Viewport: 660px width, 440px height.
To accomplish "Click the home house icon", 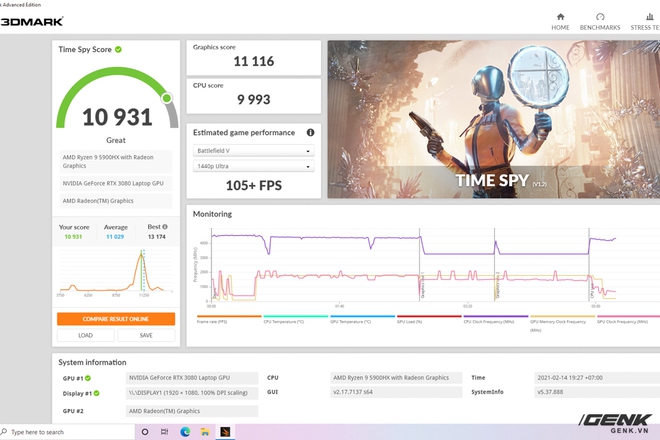I will tap(560, 17).
